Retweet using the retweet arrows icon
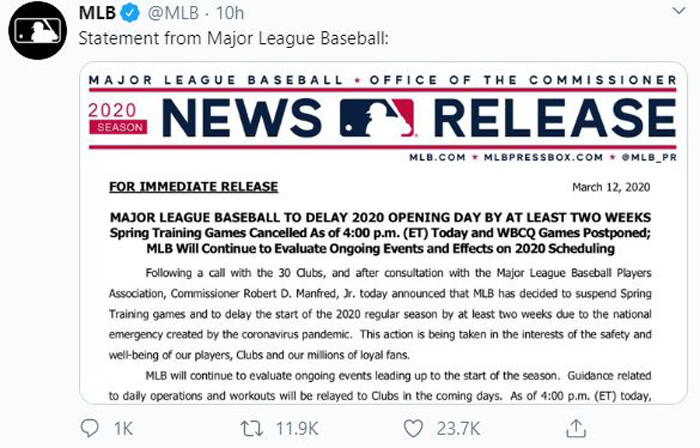The image size is (700, 448). [x=252, y=429]
